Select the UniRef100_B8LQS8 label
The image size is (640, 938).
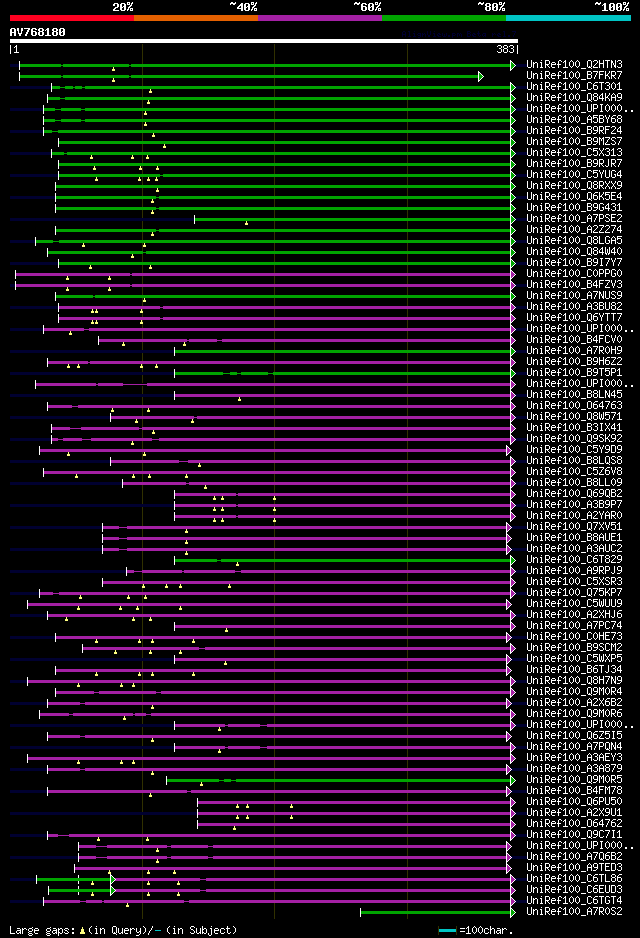574,461
